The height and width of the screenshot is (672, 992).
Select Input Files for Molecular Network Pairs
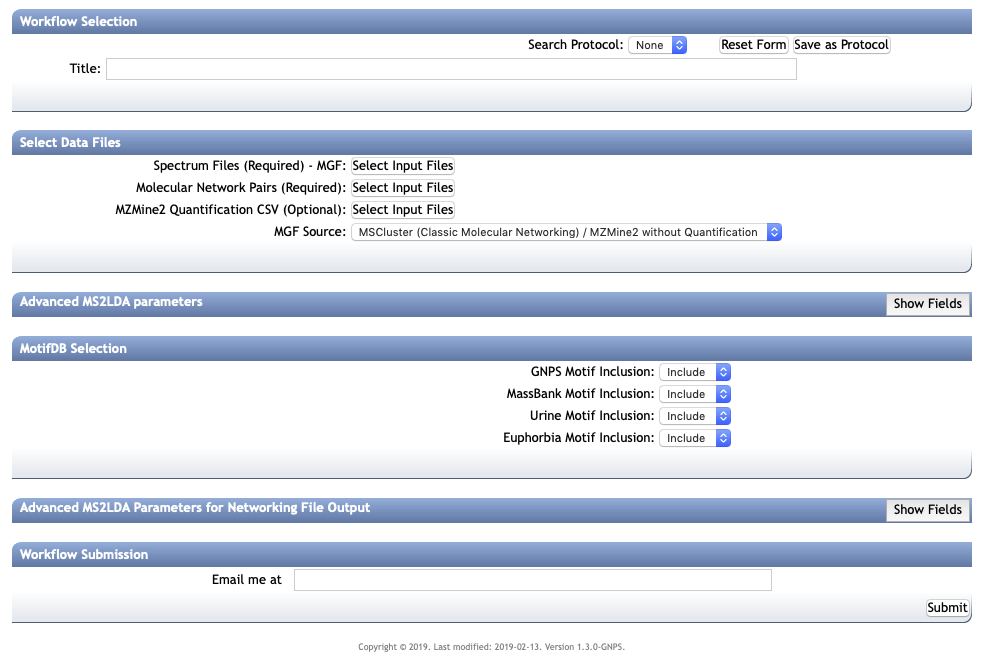[x=403, y=188]
